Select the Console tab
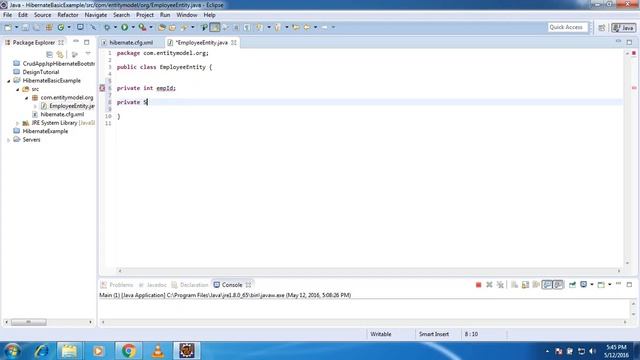The width and height of the screenshot is (640, 360). point(232,285)
